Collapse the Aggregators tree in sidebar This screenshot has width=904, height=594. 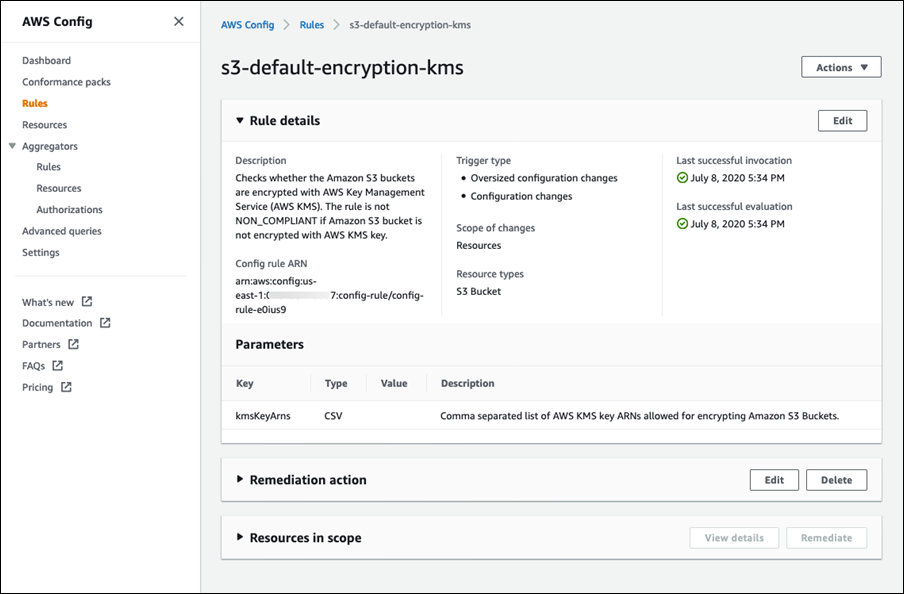click(x=12, y=146)
